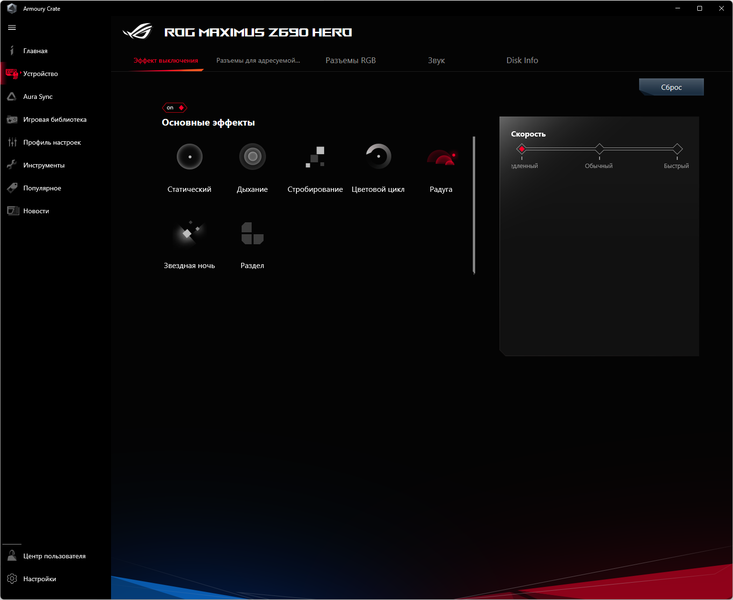
Task: Open Настройки label at bottom
Action: click(40, 579)
